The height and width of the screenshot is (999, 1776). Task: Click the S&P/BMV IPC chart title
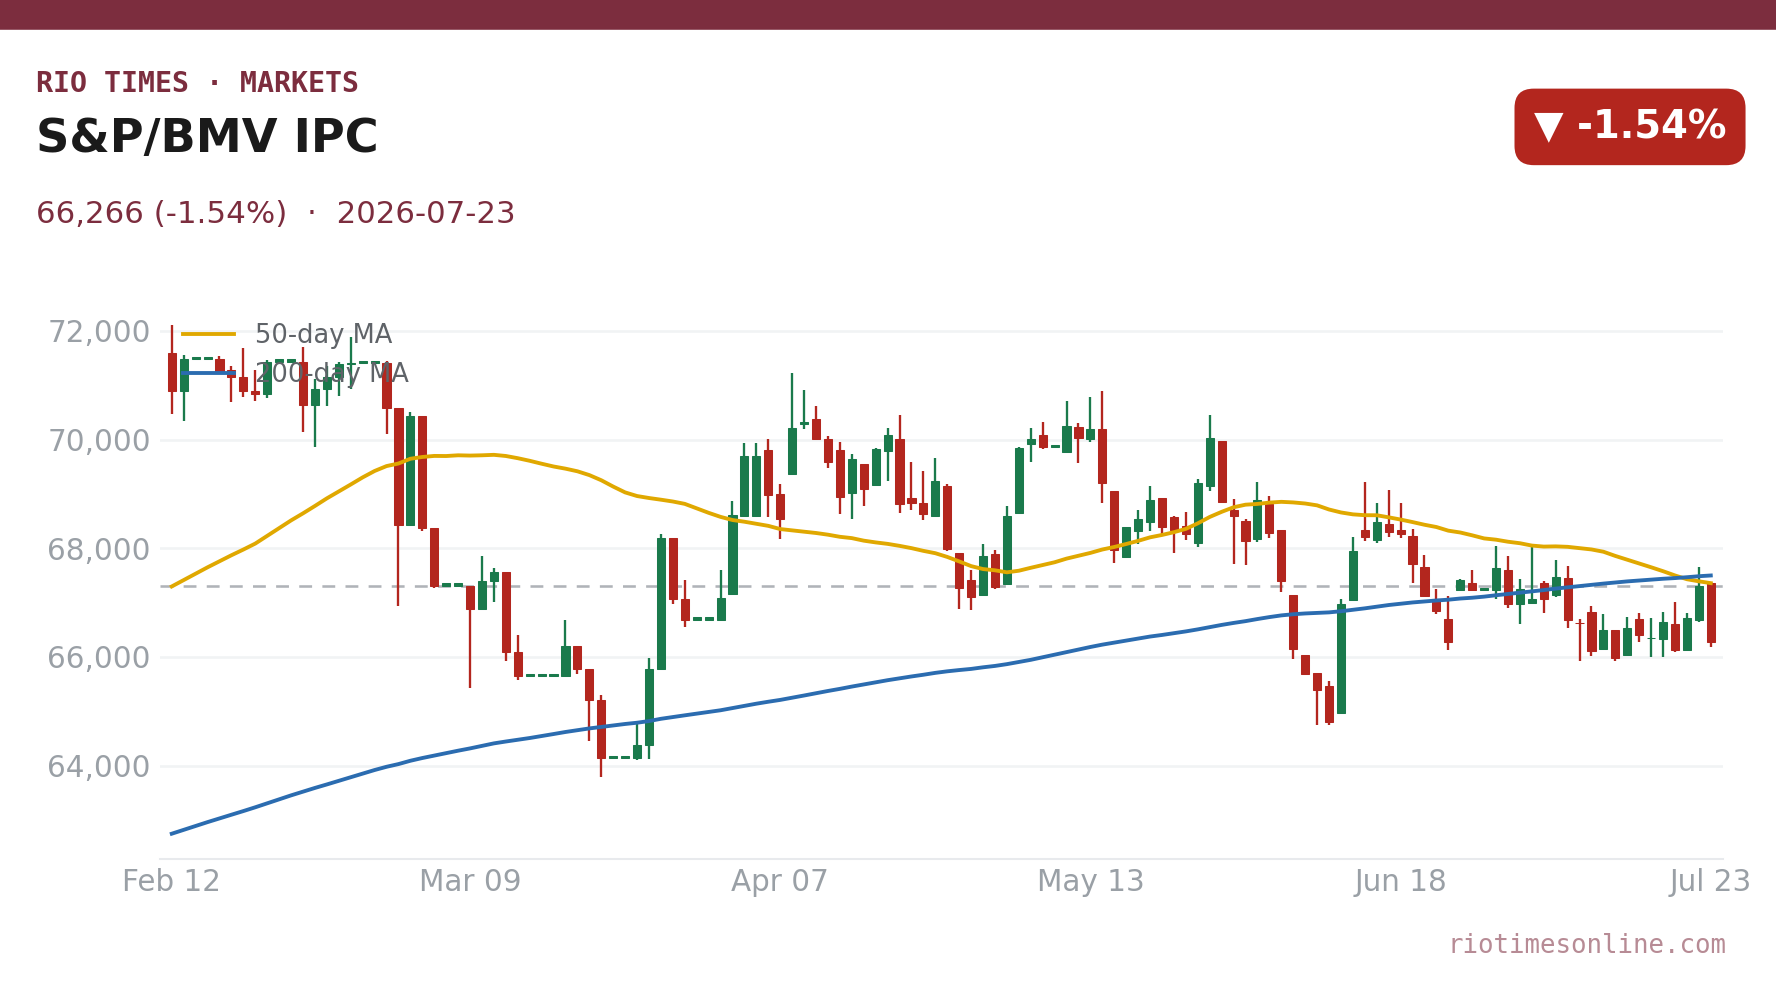coord(207,138)
